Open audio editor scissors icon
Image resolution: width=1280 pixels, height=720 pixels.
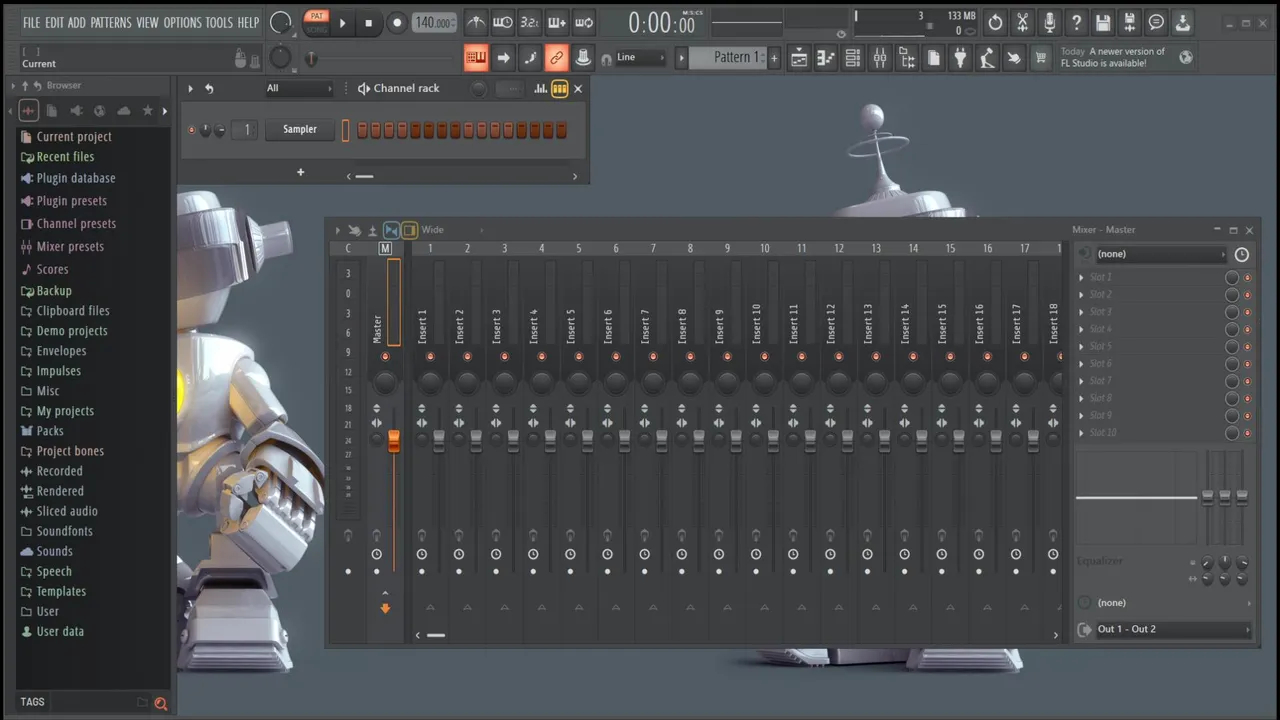(1022, 23)
